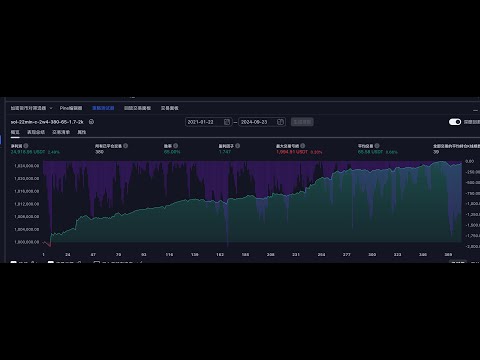Open the replay trading panel tab
This screenshot has width=480, height=360.
point(137,108)
